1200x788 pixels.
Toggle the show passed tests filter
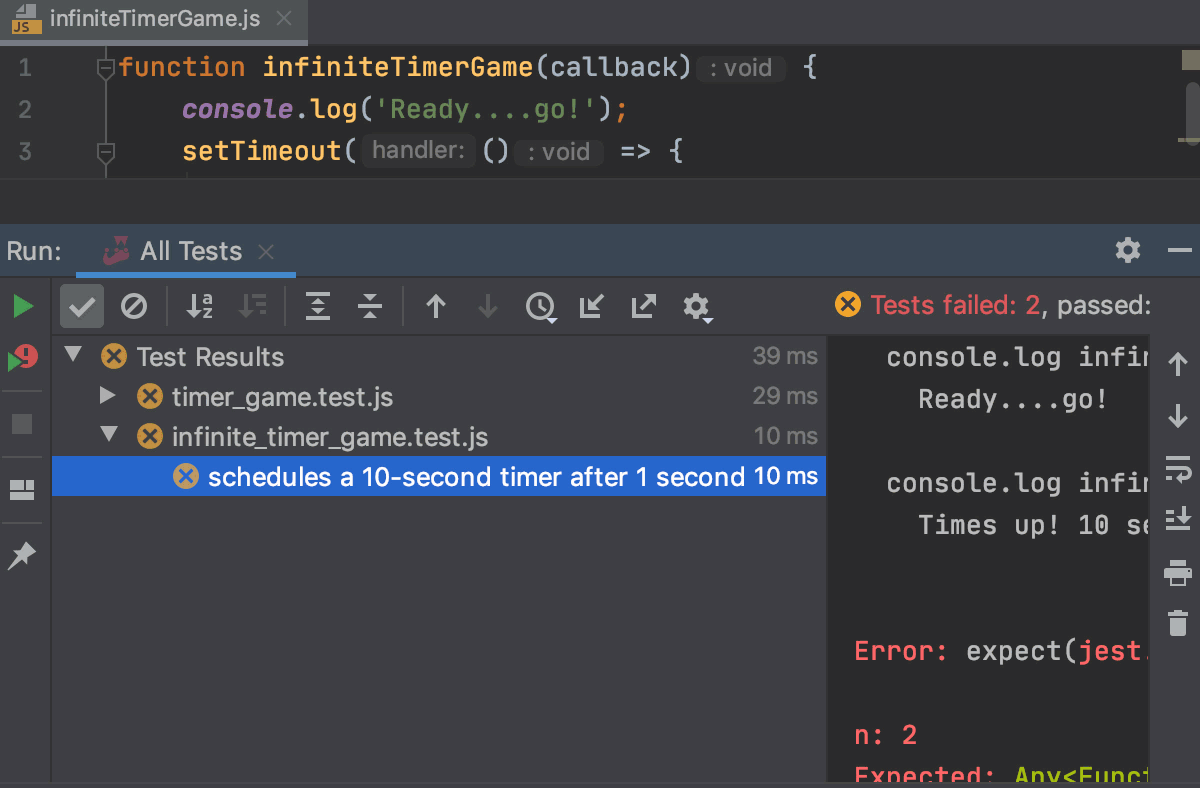[x=81, y=306]
